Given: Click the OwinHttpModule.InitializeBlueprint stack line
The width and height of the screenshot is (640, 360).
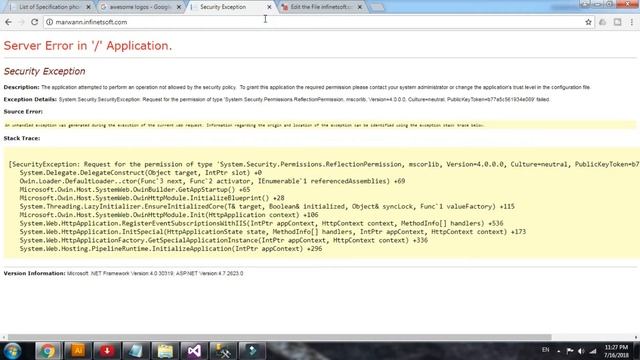Looking at the screenshot, I should coord(152,198).
